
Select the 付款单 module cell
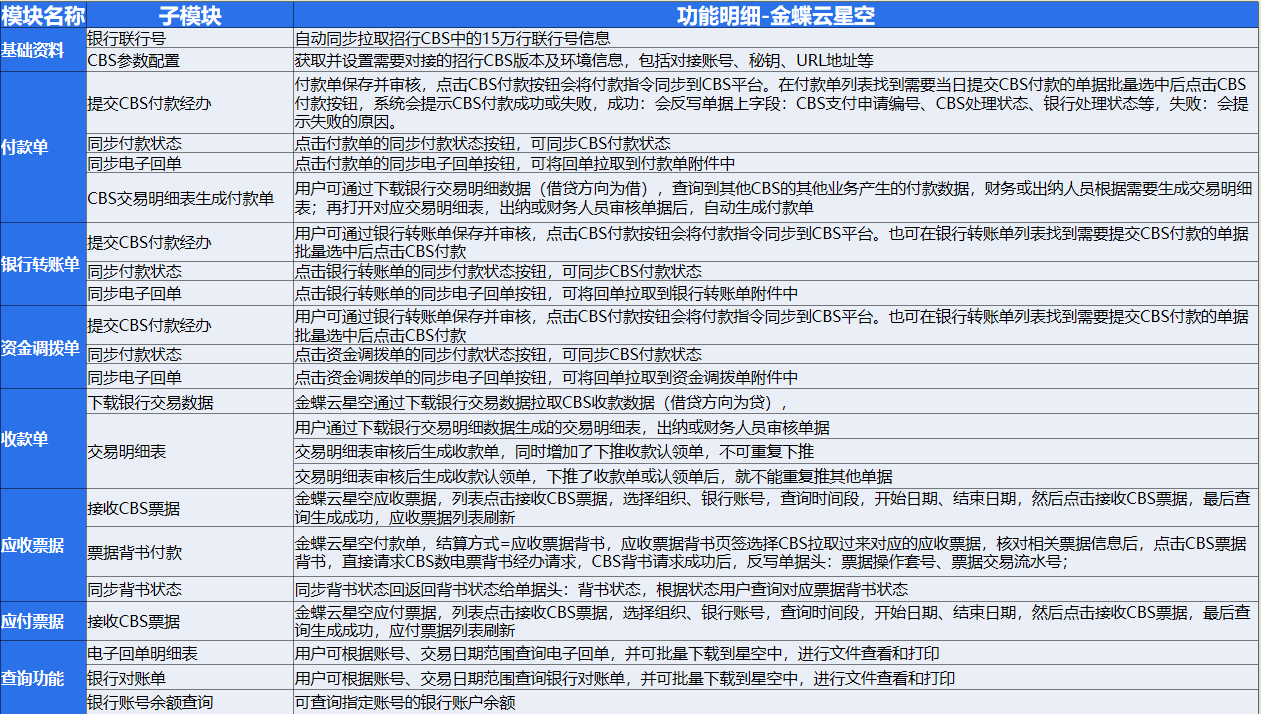click(43, 146)
